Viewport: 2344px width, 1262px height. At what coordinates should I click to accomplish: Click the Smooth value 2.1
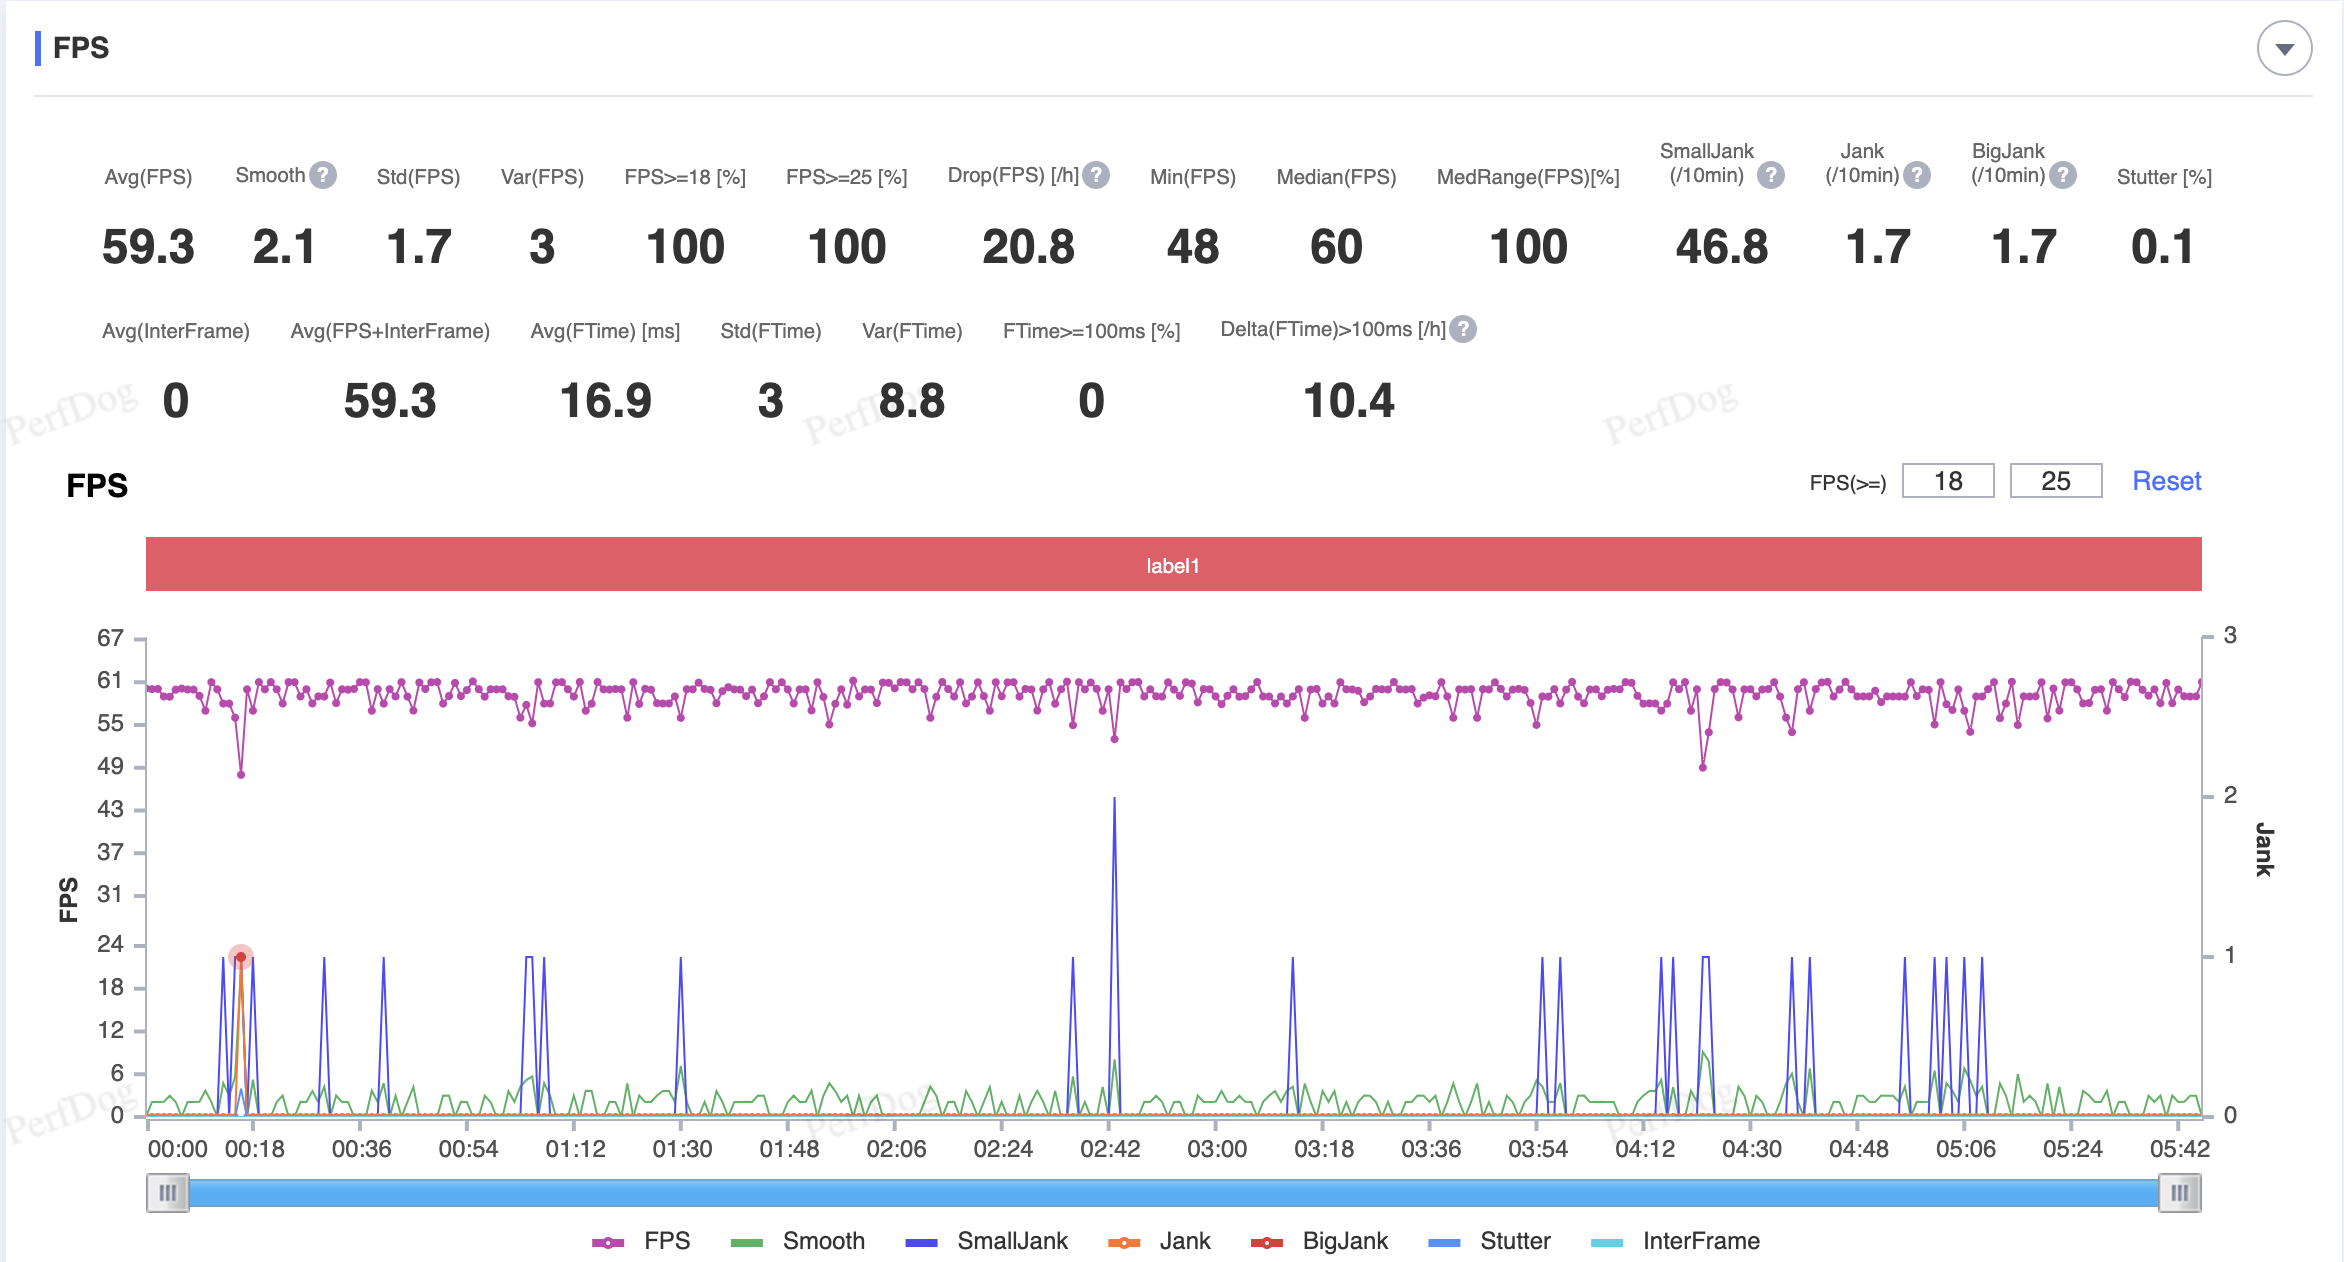click(284, 247)
